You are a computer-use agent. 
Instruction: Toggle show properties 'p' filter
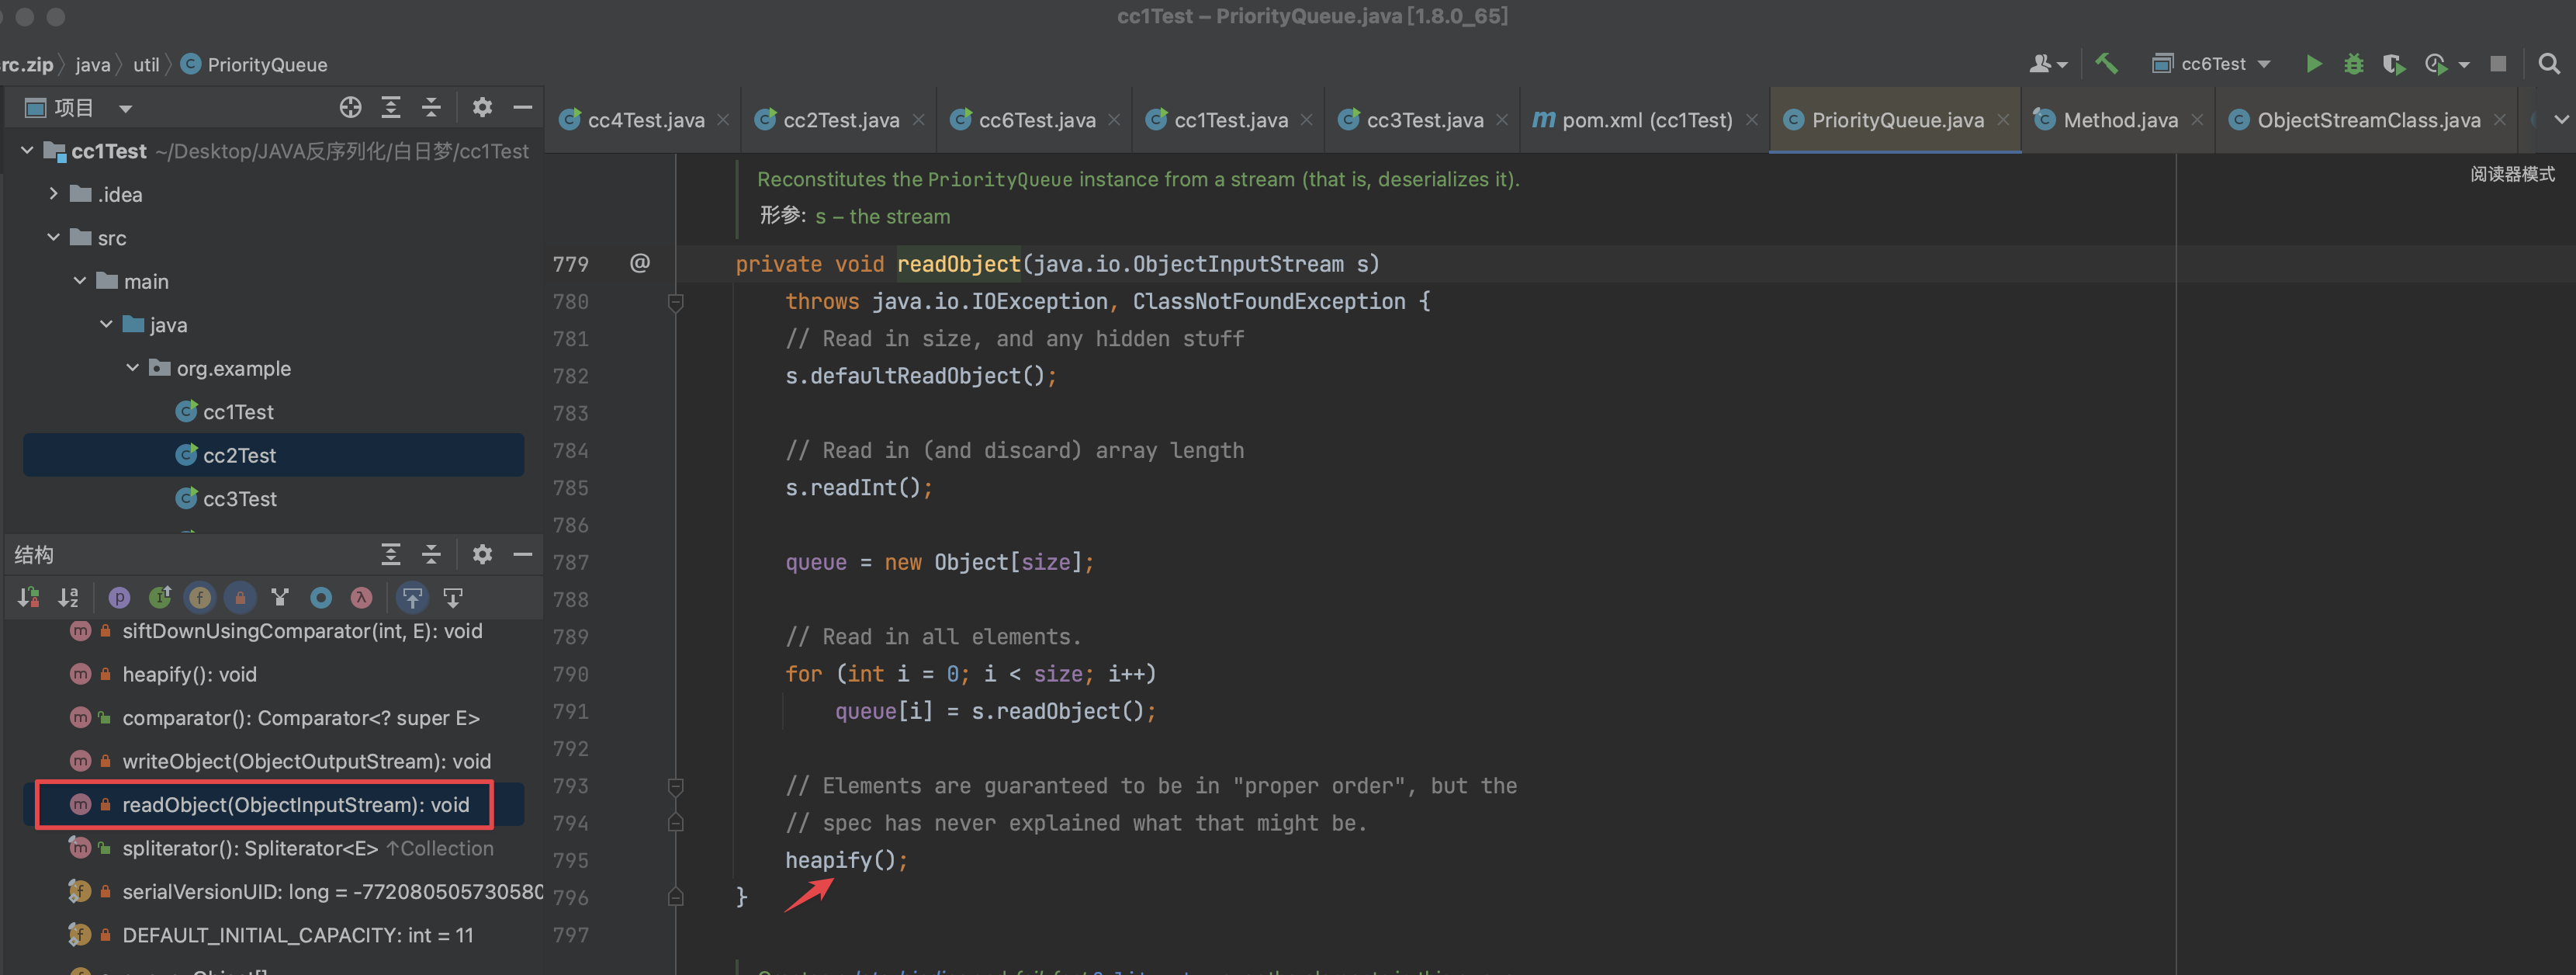pyautogui.click(x=119, y=598)
